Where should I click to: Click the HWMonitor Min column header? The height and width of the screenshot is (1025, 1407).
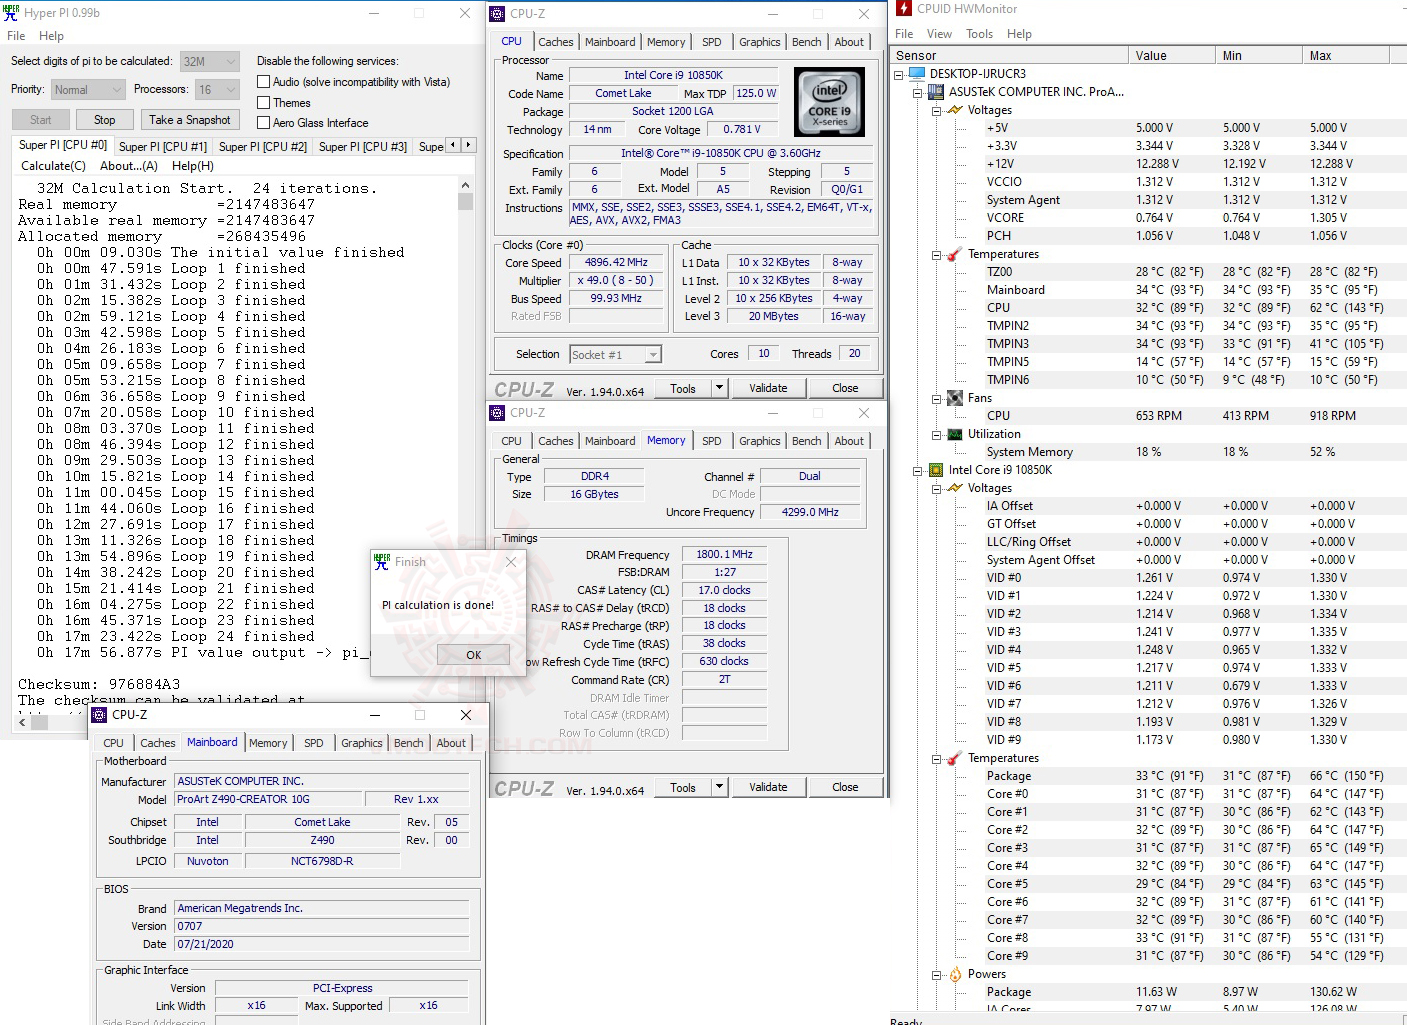1259,56
